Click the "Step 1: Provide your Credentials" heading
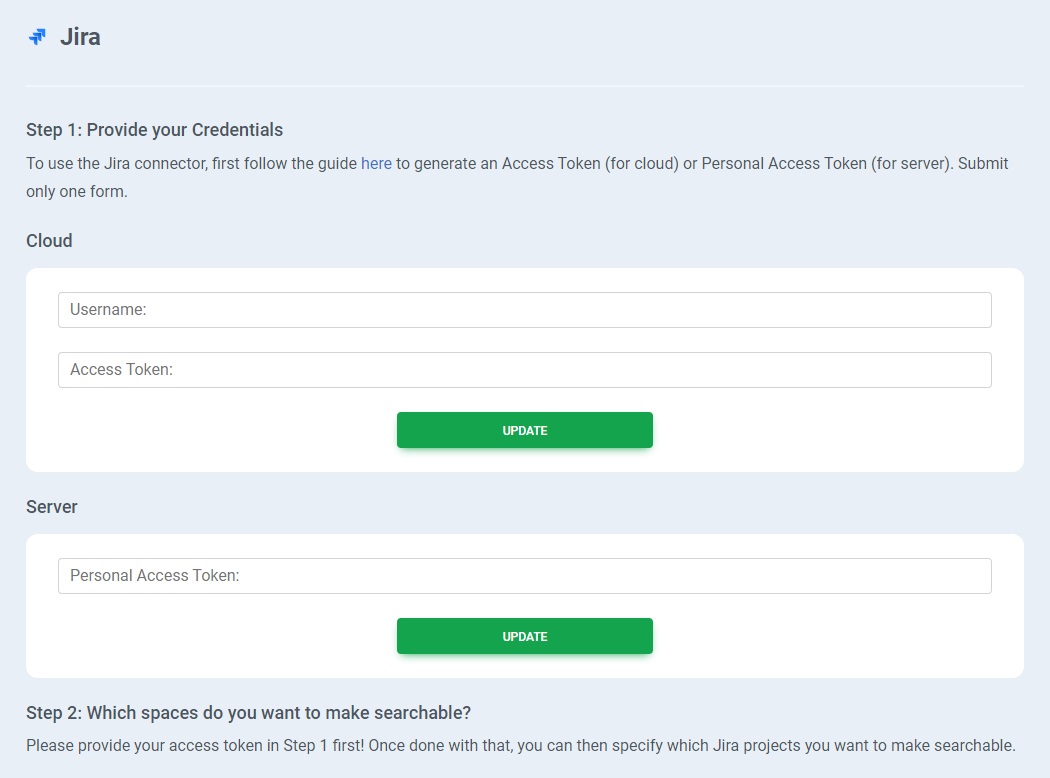Viewport: 1050px width, 778px height. [x=154, y=130]
